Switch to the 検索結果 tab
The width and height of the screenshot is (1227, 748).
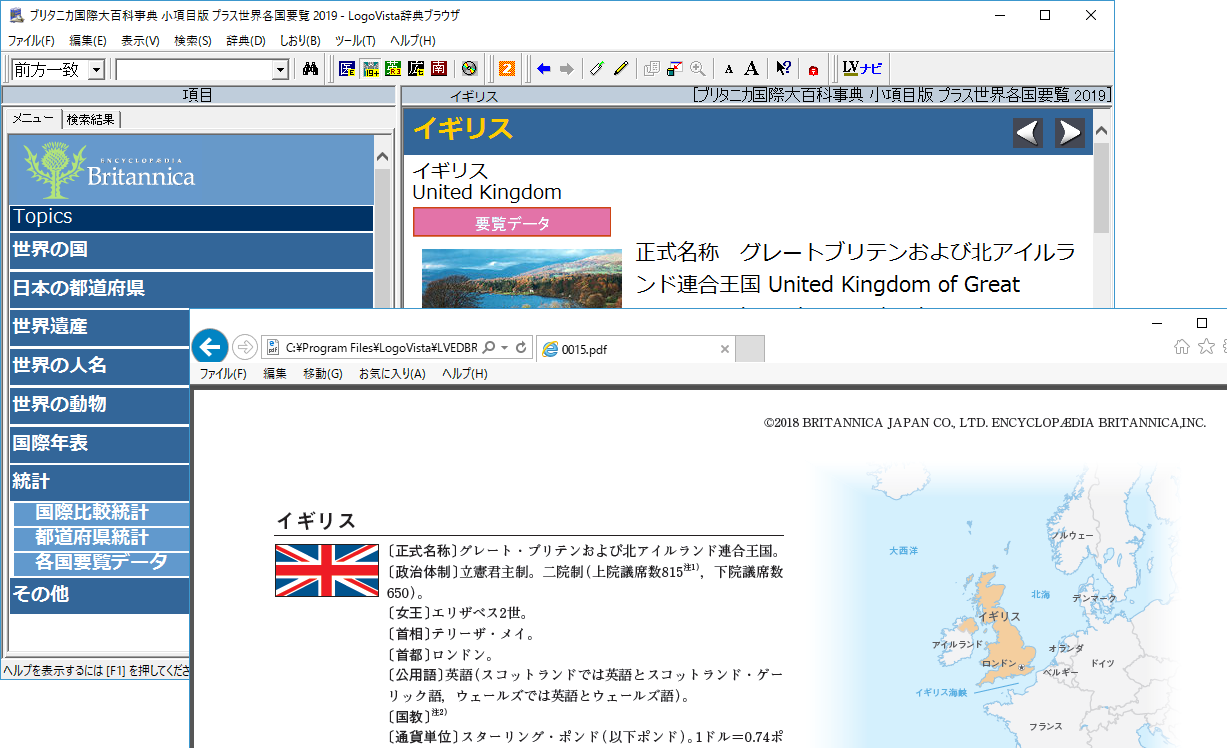pyautogui.click(x=91, y=120)
